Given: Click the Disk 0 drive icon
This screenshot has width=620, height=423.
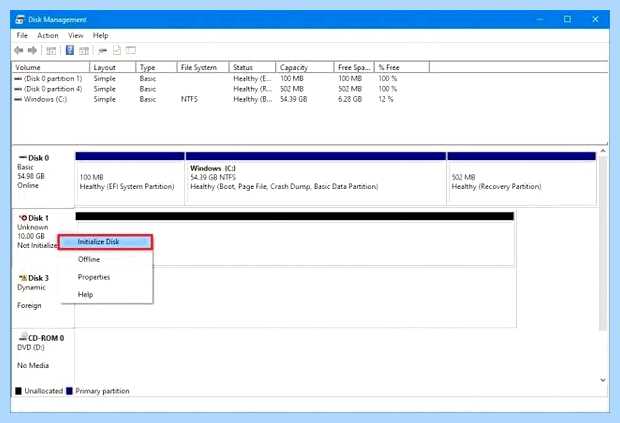Looking at the screenshot, I should pos(23,158).
